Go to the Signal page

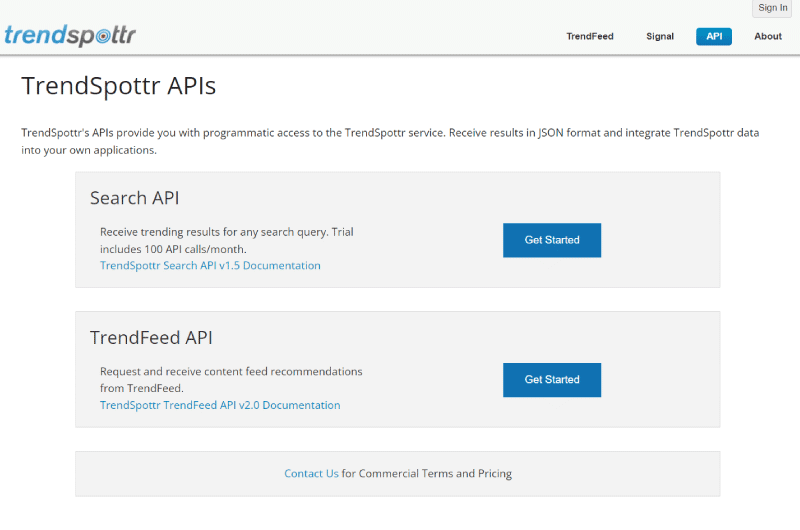(x=660, y=36)
